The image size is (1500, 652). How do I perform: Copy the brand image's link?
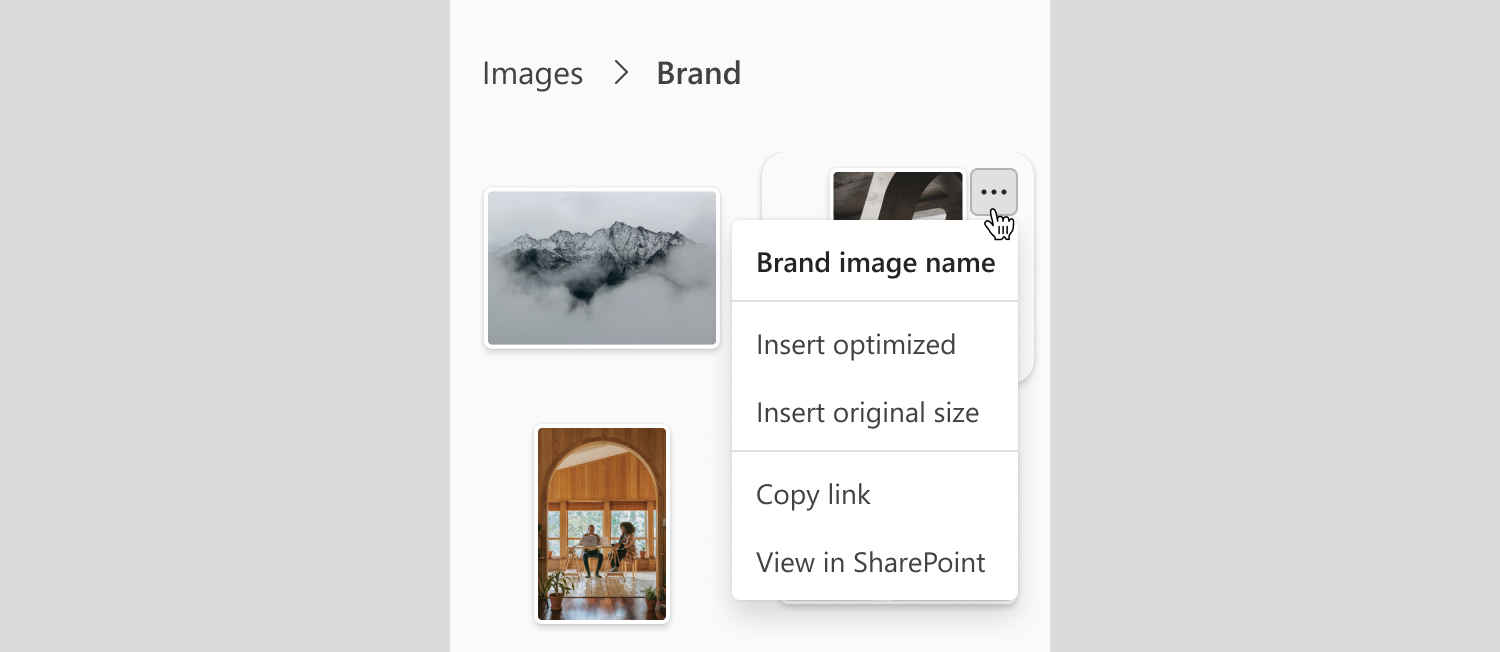(813, 495)
